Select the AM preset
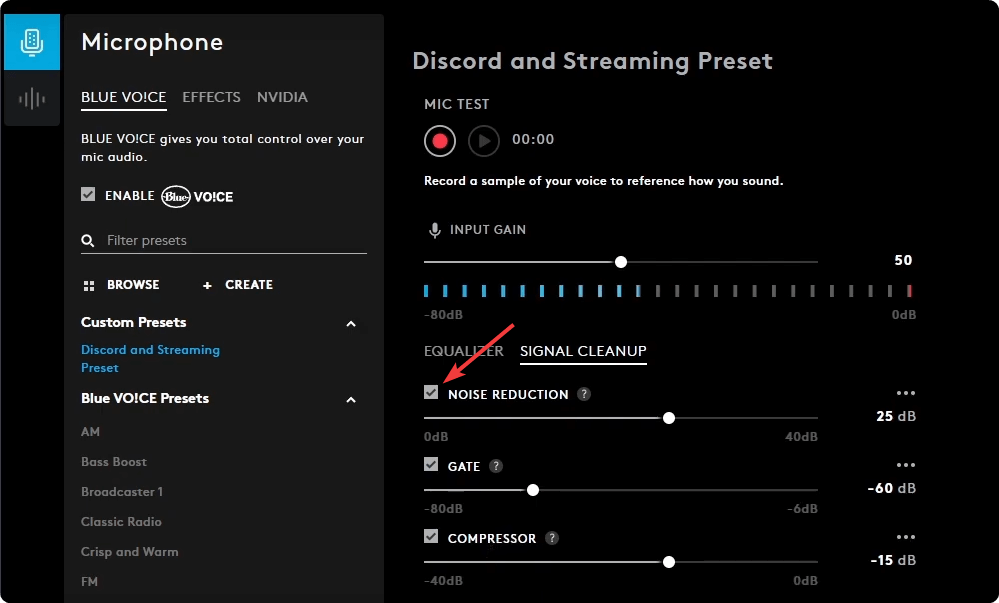999x603 pixels. (90, 432)
